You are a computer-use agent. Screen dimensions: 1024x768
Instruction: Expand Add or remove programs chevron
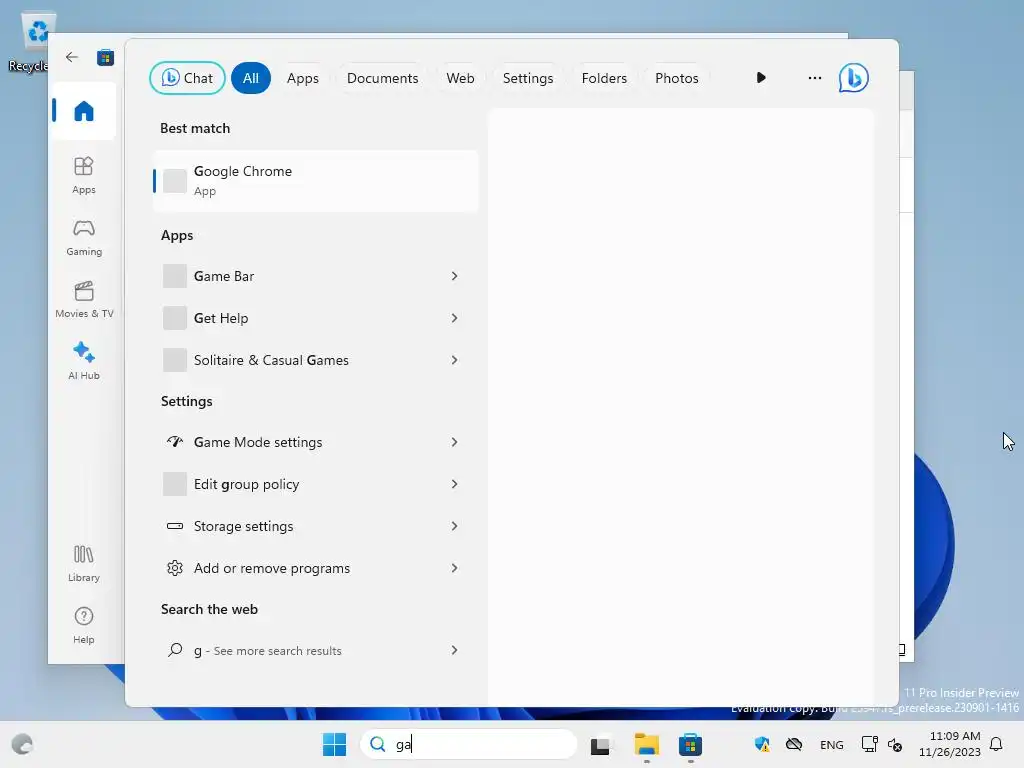click(455, 568)
